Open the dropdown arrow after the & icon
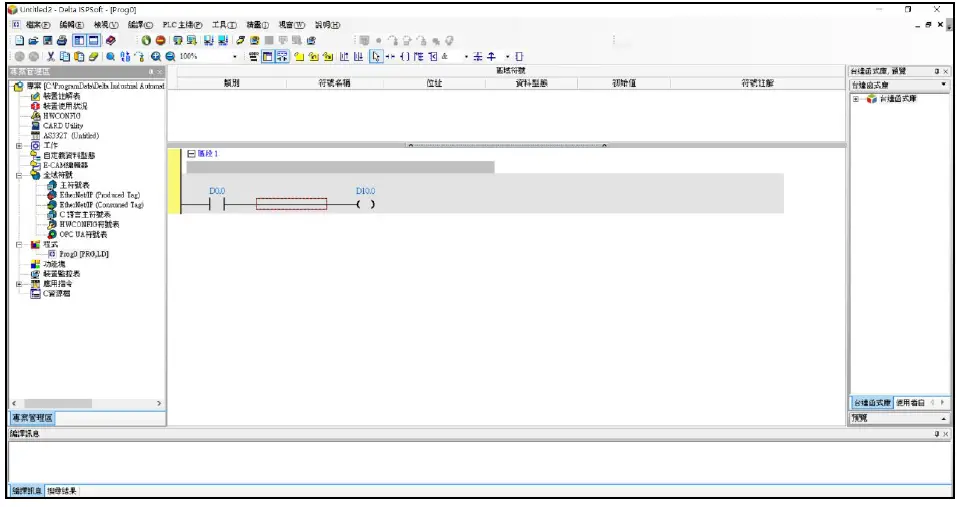Image resolution: width=957 pixels, height=507 pixels. pos(466,56)
